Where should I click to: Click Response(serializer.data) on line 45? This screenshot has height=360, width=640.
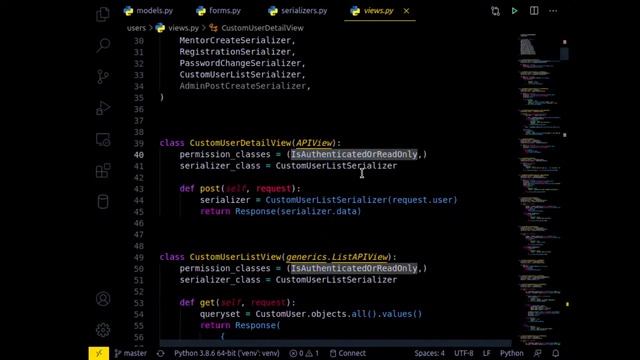pos(298,212)
